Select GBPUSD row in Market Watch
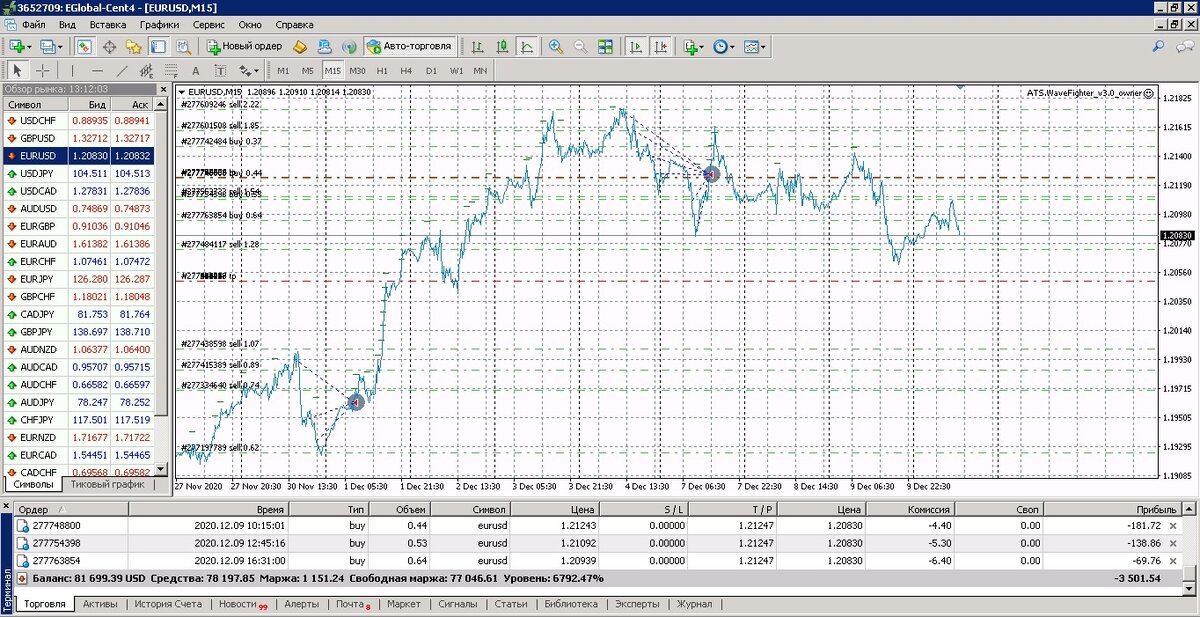 77,138
